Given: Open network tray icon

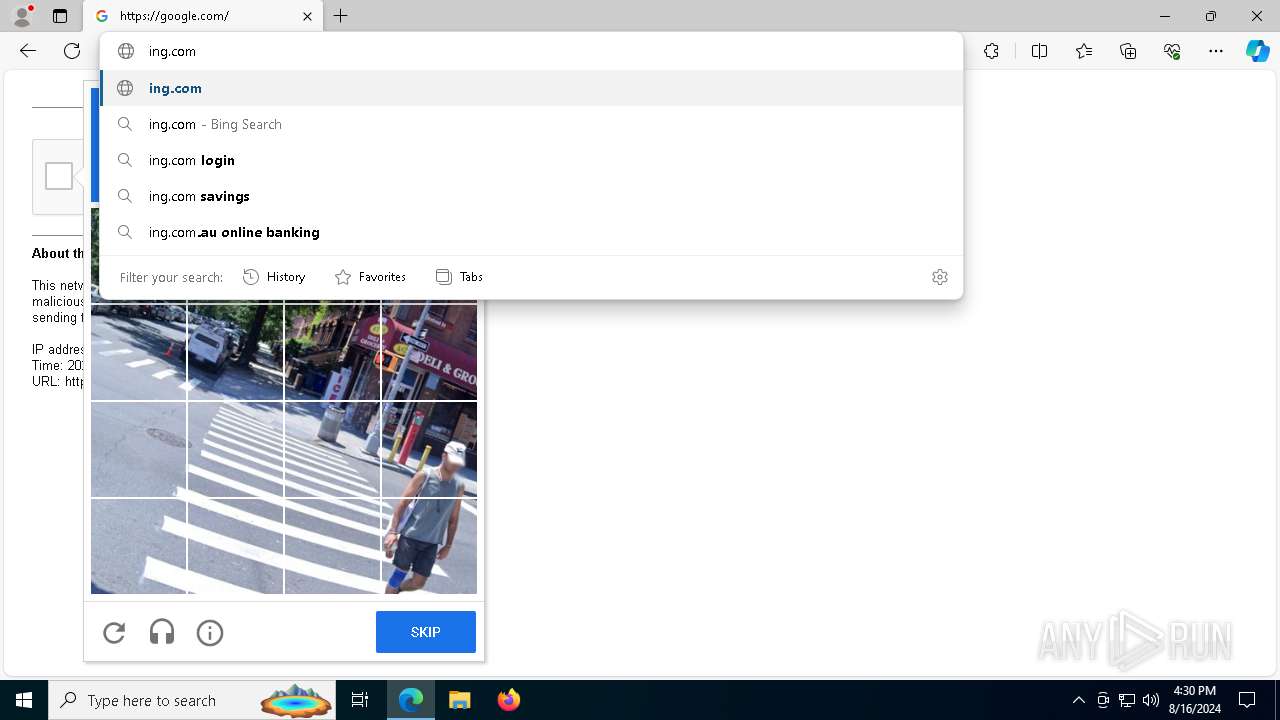Looking at the screenshot, I should click(x=1127, y=700).
